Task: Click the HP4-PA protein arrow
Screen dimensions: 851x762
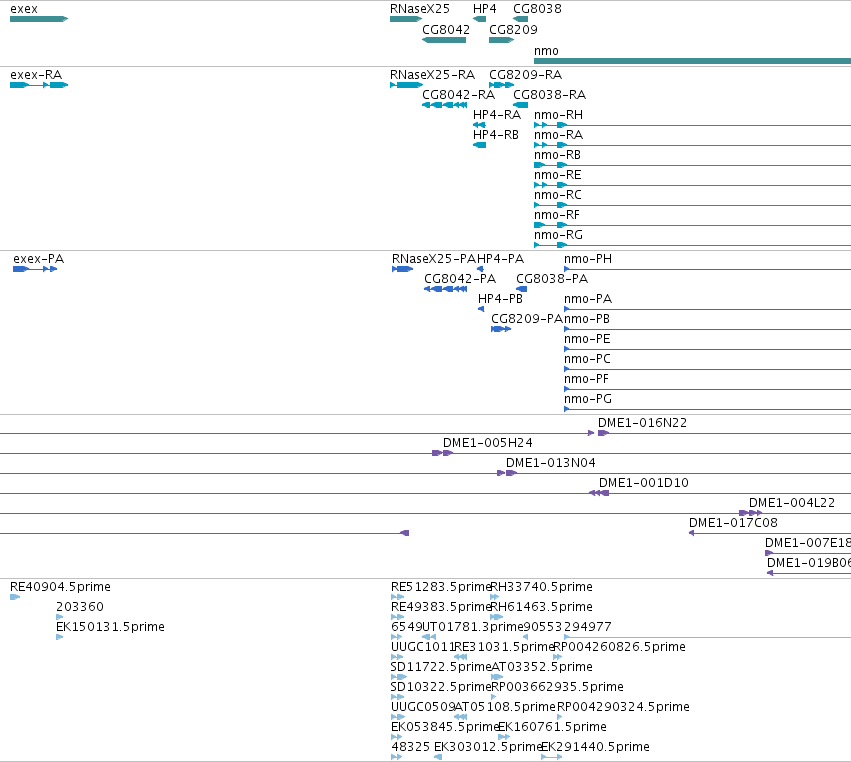Action: pyautogui.click(x=480, y=269)
